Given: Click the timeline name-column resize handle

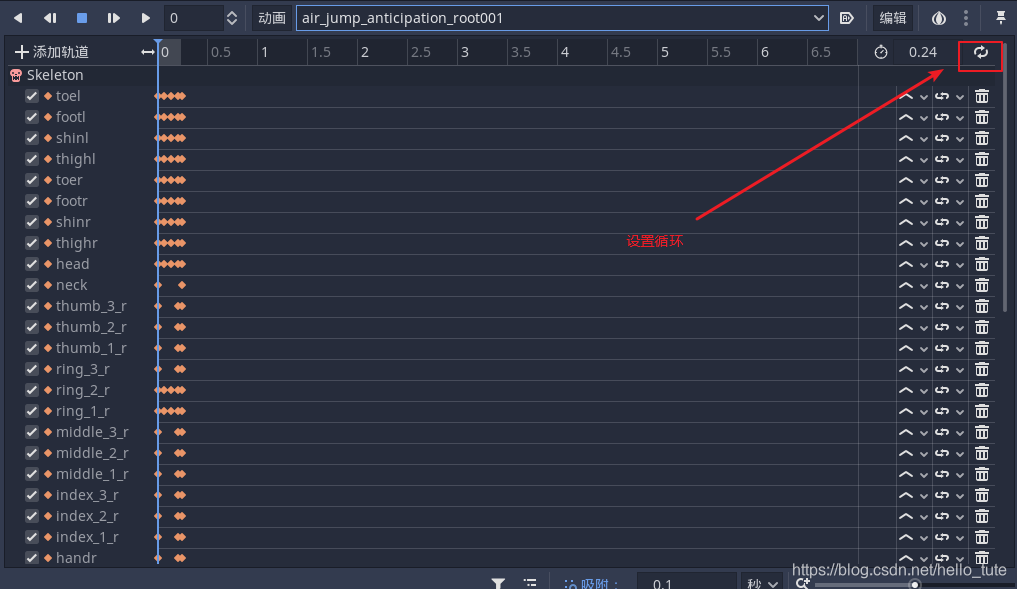Looking at the screenshot, I should (x=148, y=52).
